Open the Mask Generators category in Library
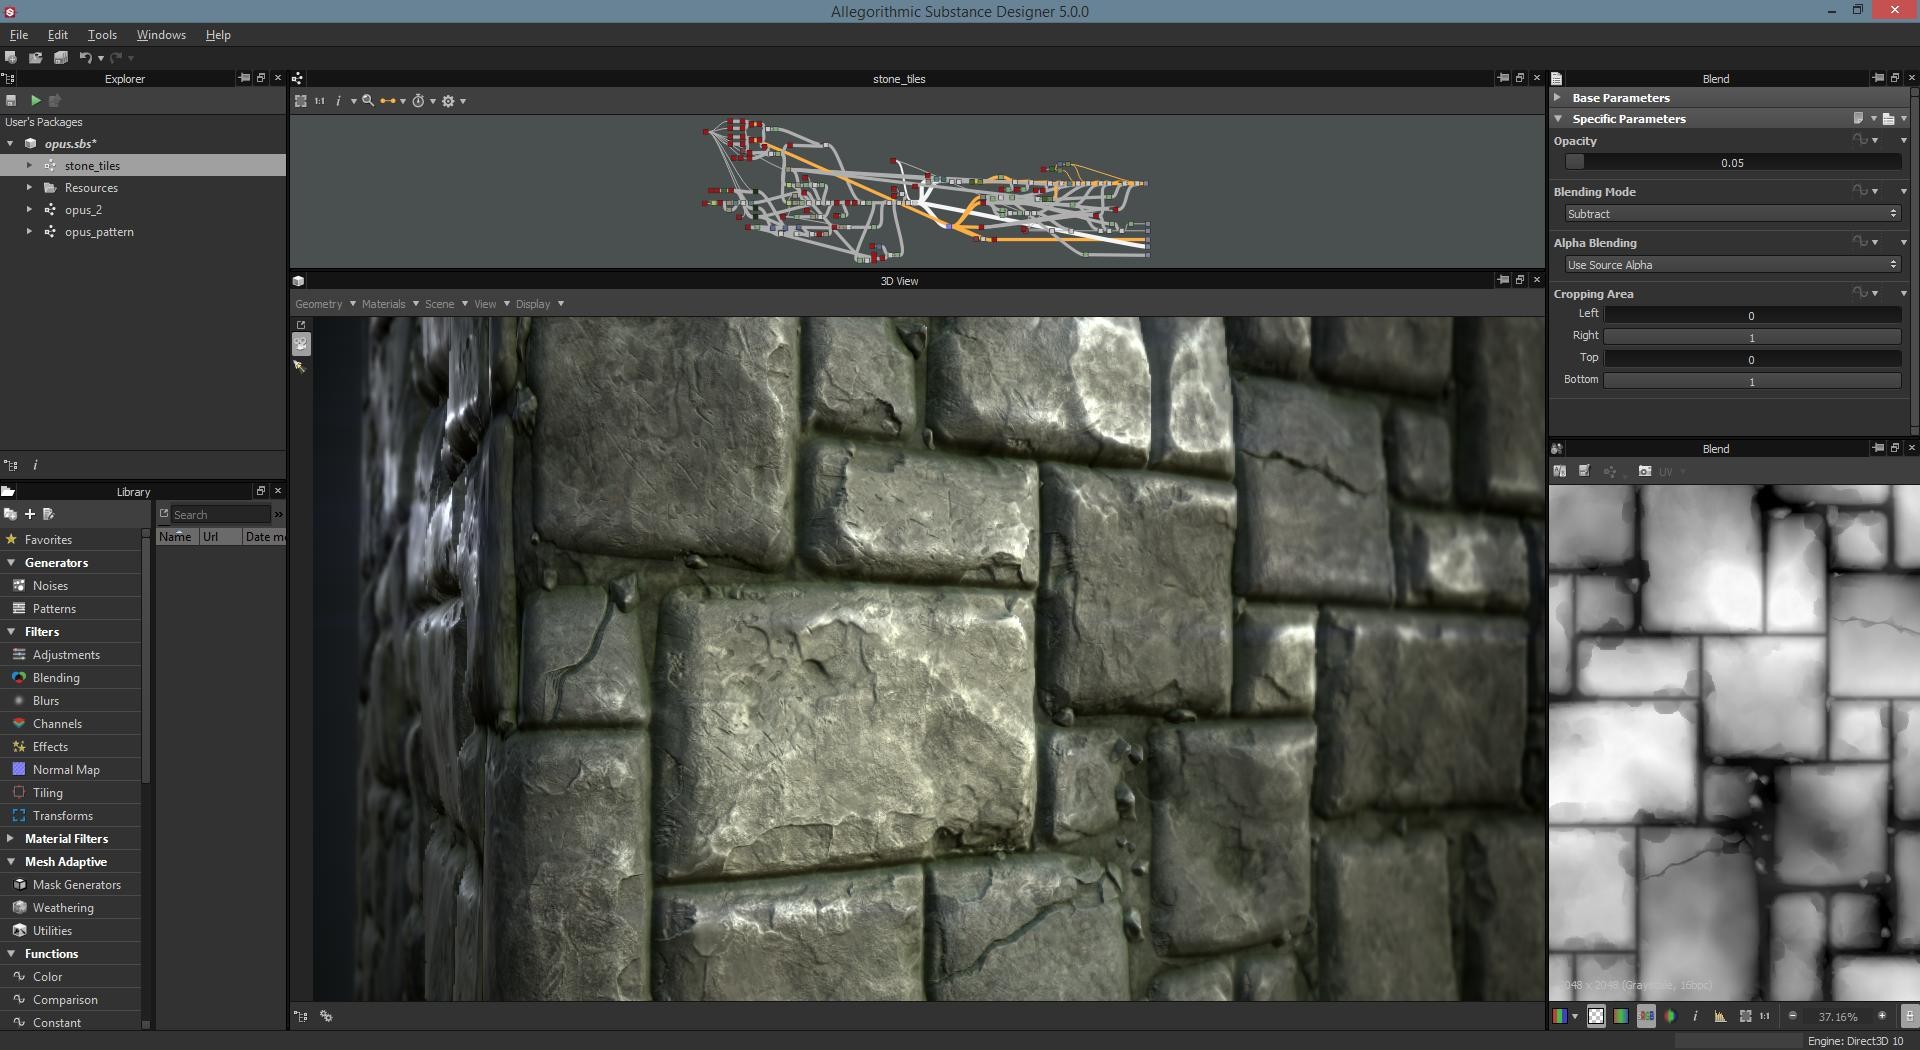 [x=74, y=884]
